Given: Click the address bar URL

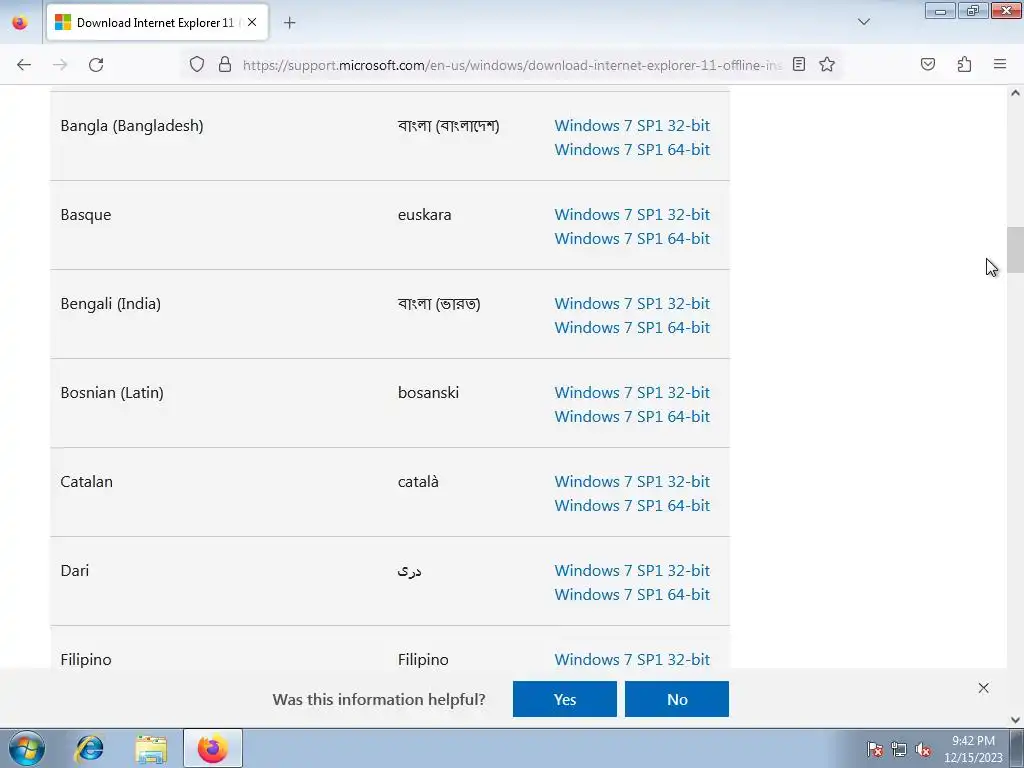Looking at the screenshot, I should (512, 65).
